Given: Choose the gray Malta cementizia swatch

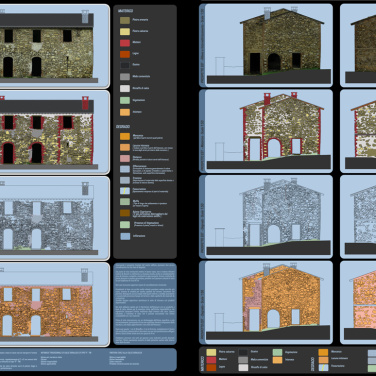Looking at the screenshot, I should coord(125,77).
